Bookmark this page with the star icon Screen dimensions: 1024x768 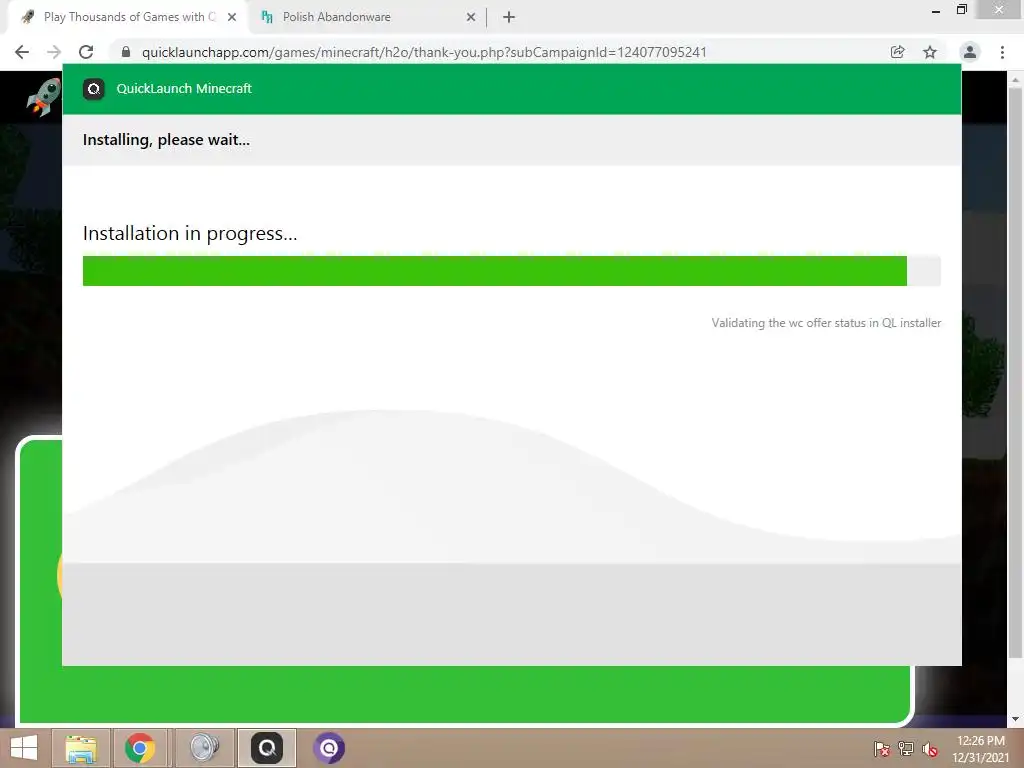[x=930, y=52]
